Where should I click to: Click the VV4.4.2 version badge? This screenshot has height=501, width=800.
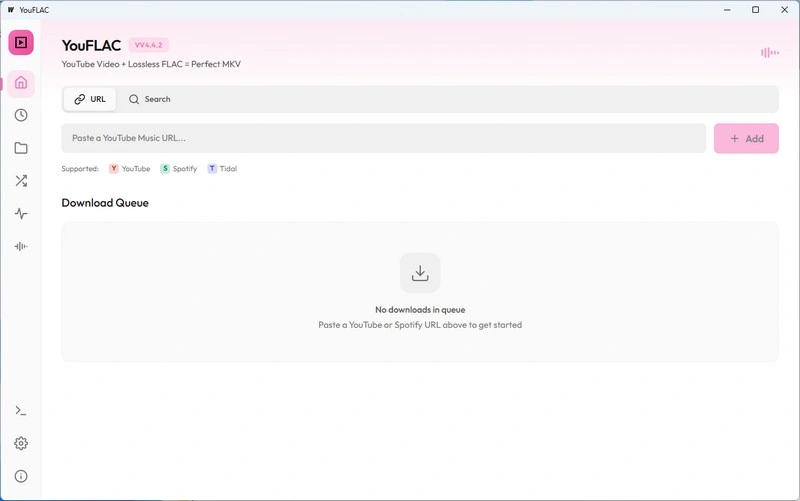[148, 45]
